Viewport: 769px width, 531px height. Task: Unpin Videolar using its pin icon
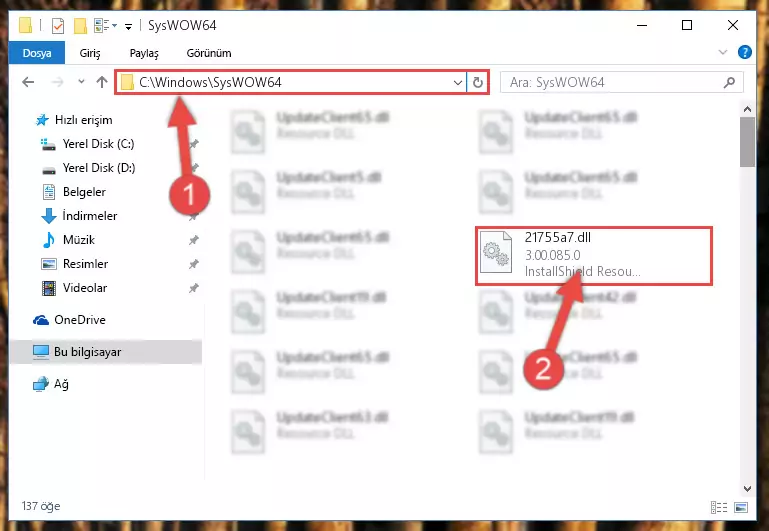[x=194, y=288]
